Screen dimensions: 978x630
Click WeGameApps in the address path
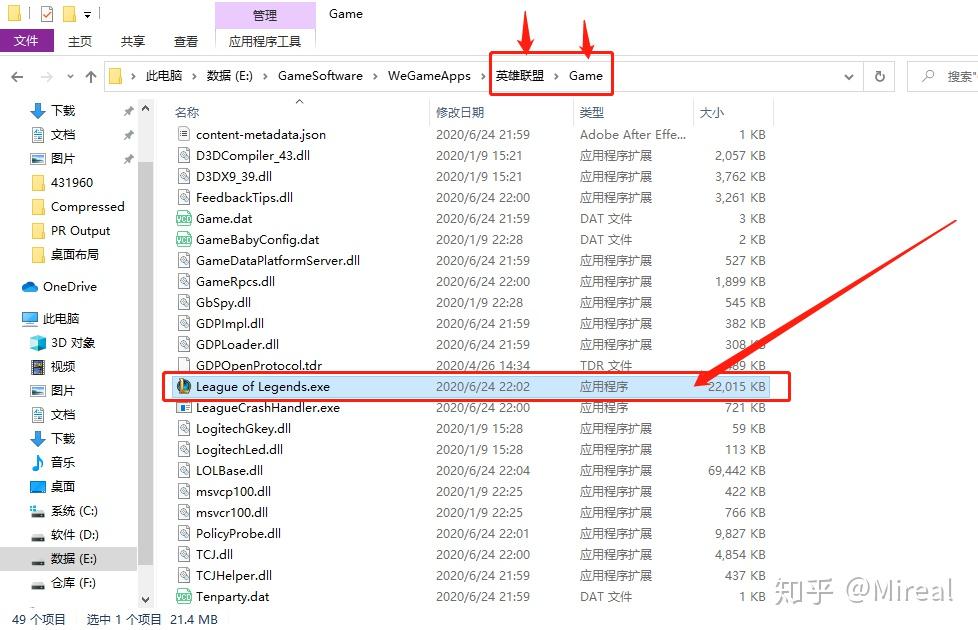[429, 76]
